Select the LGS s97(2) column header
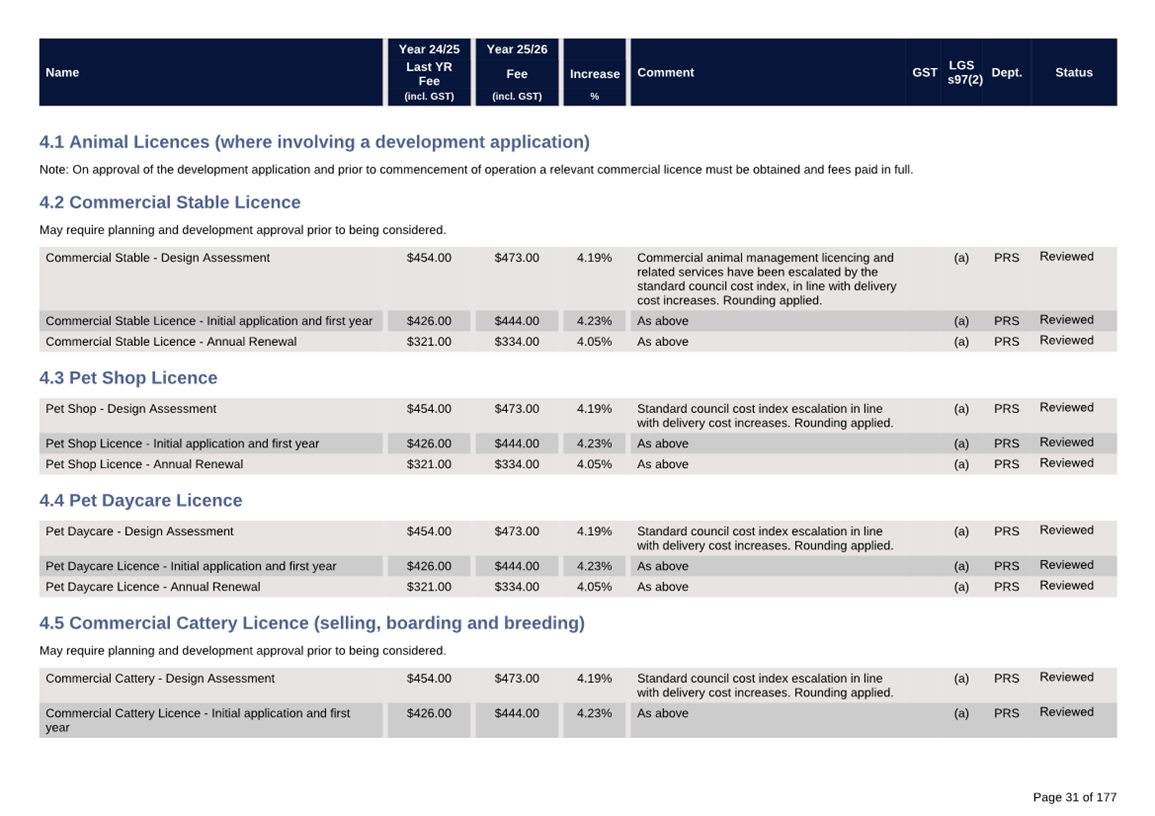 [x=964, y=72]
